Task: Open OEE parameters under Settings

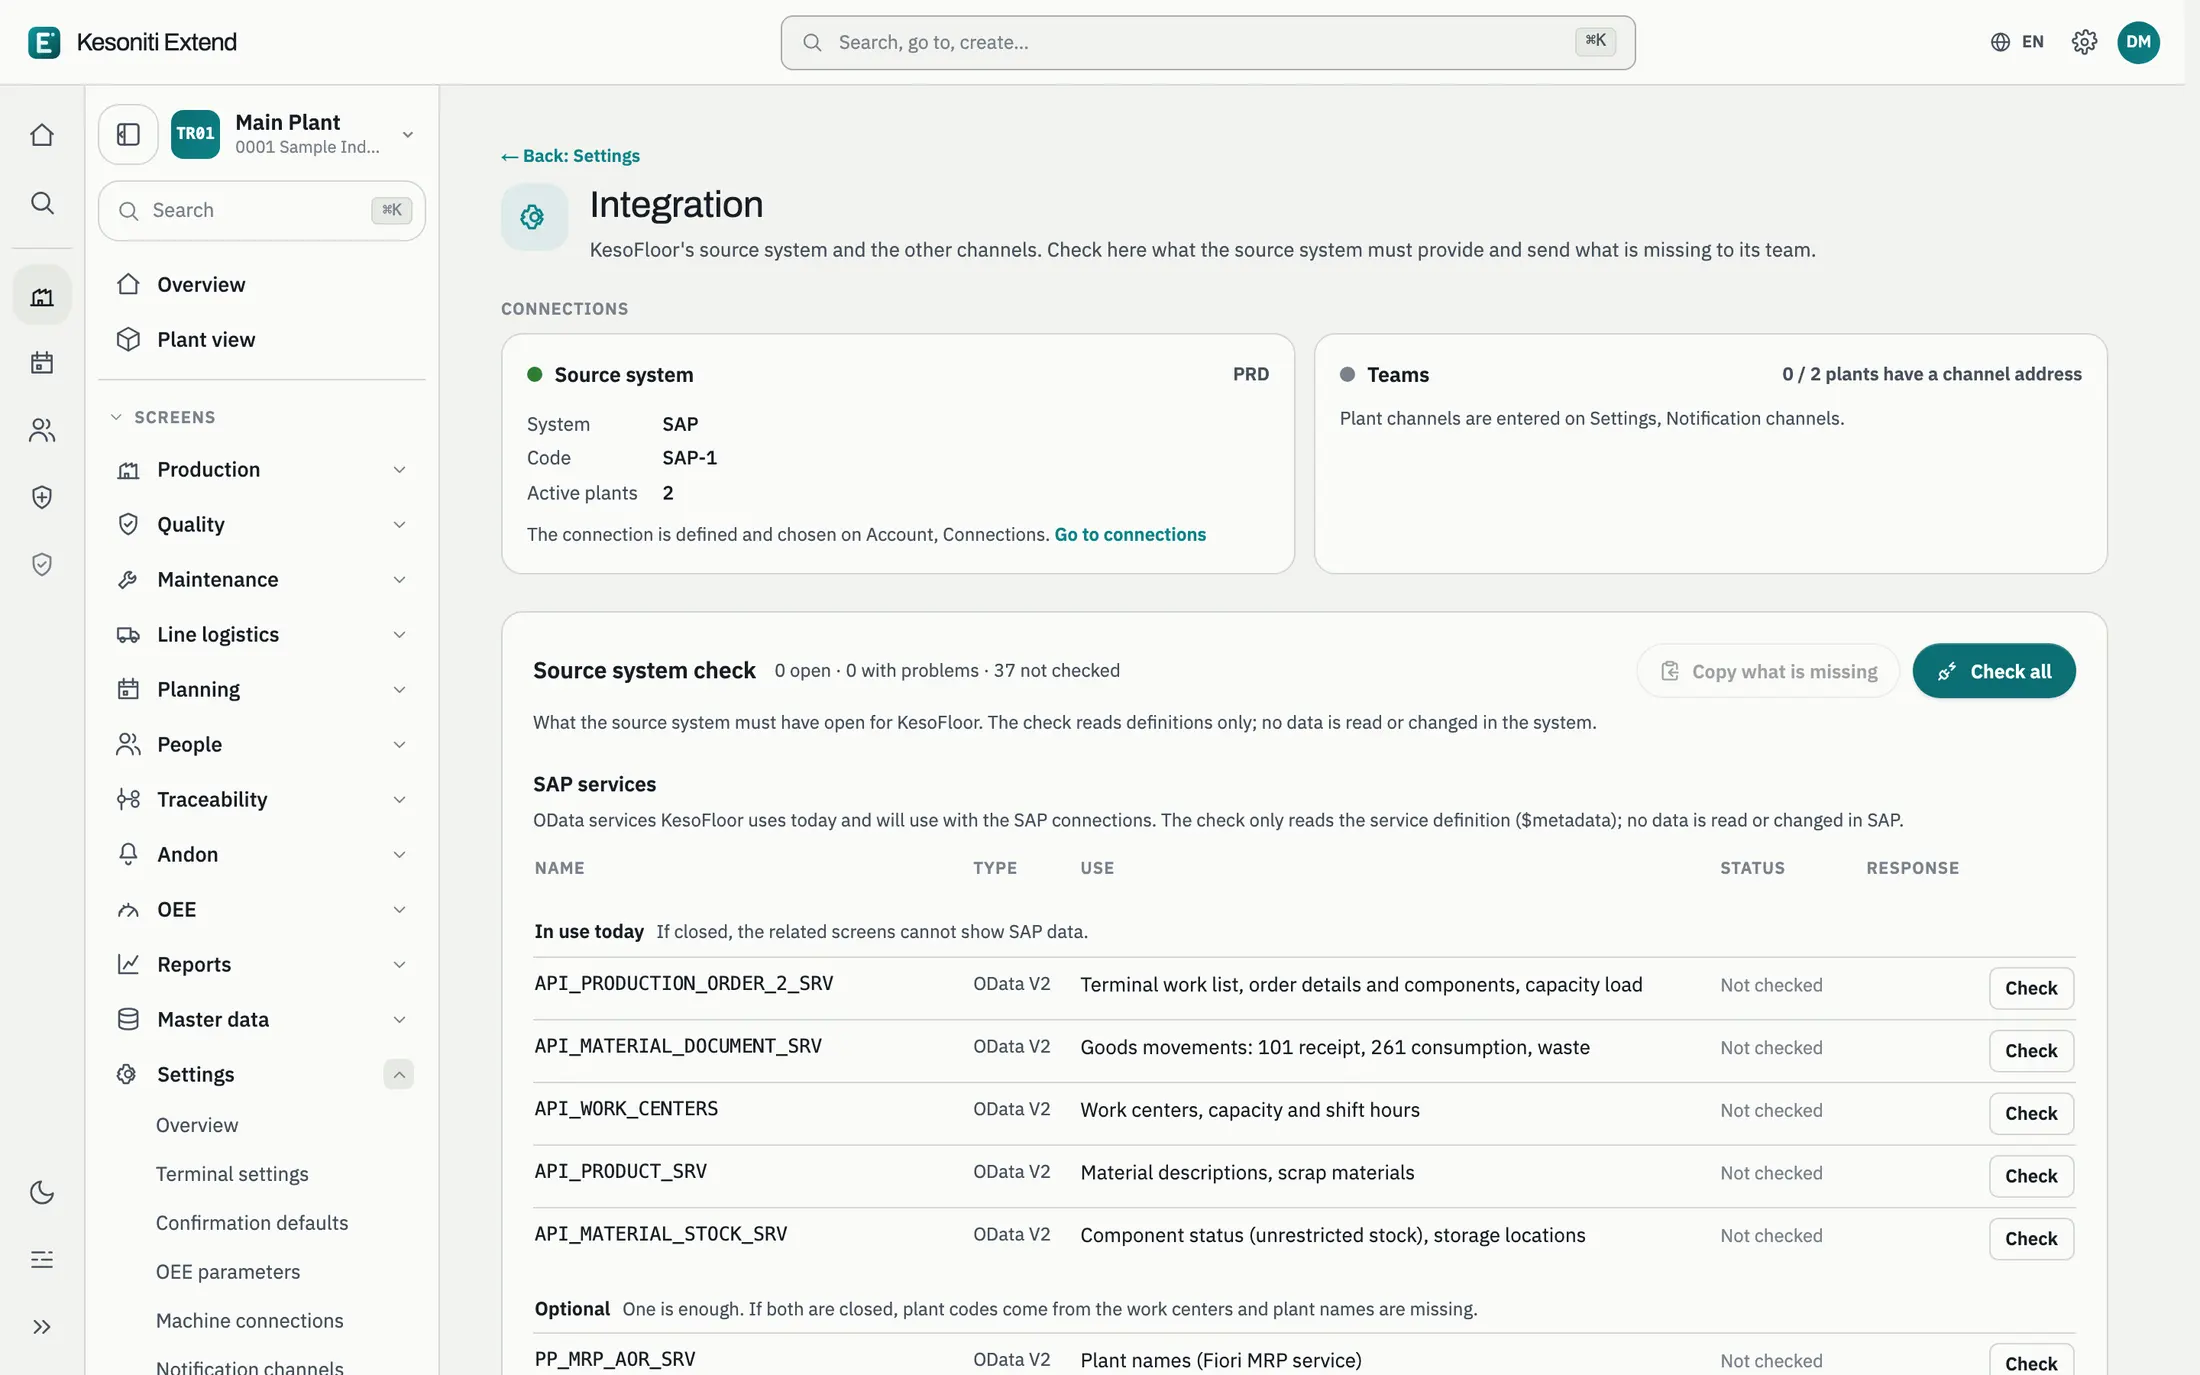Action: [228, 1272]
